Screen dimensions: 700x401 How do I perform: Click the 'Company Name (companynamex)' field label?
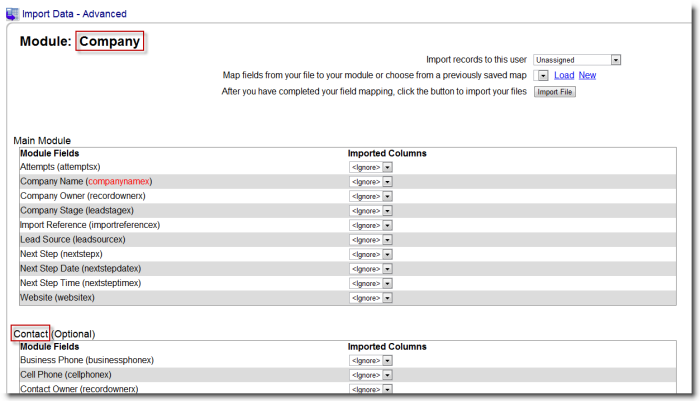pyautogui.click(x=86, y=181)
